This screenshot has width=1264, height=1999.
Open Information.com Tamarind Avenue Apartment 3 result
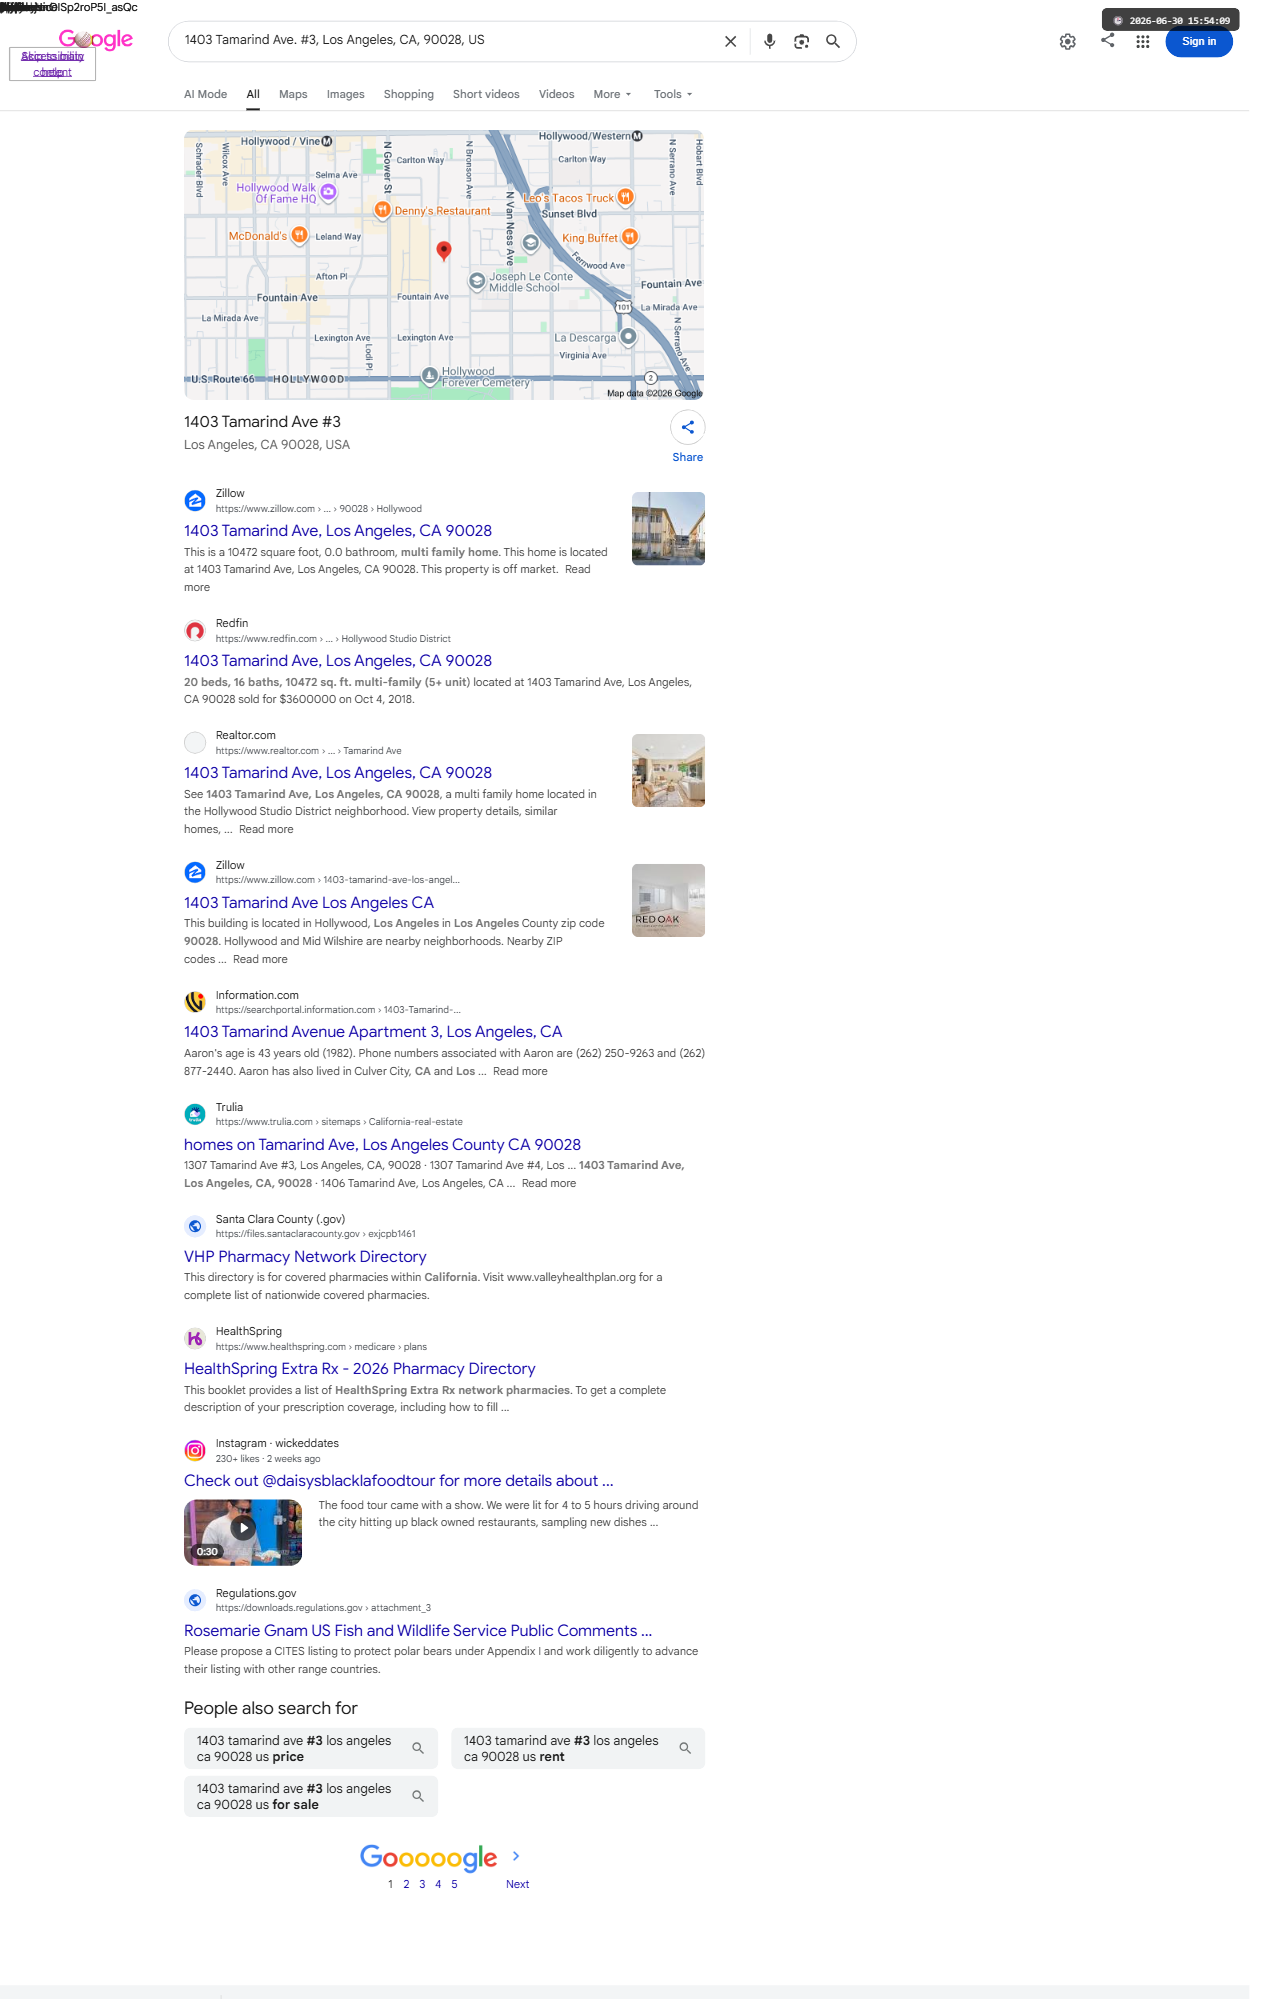pos(373,1032)
